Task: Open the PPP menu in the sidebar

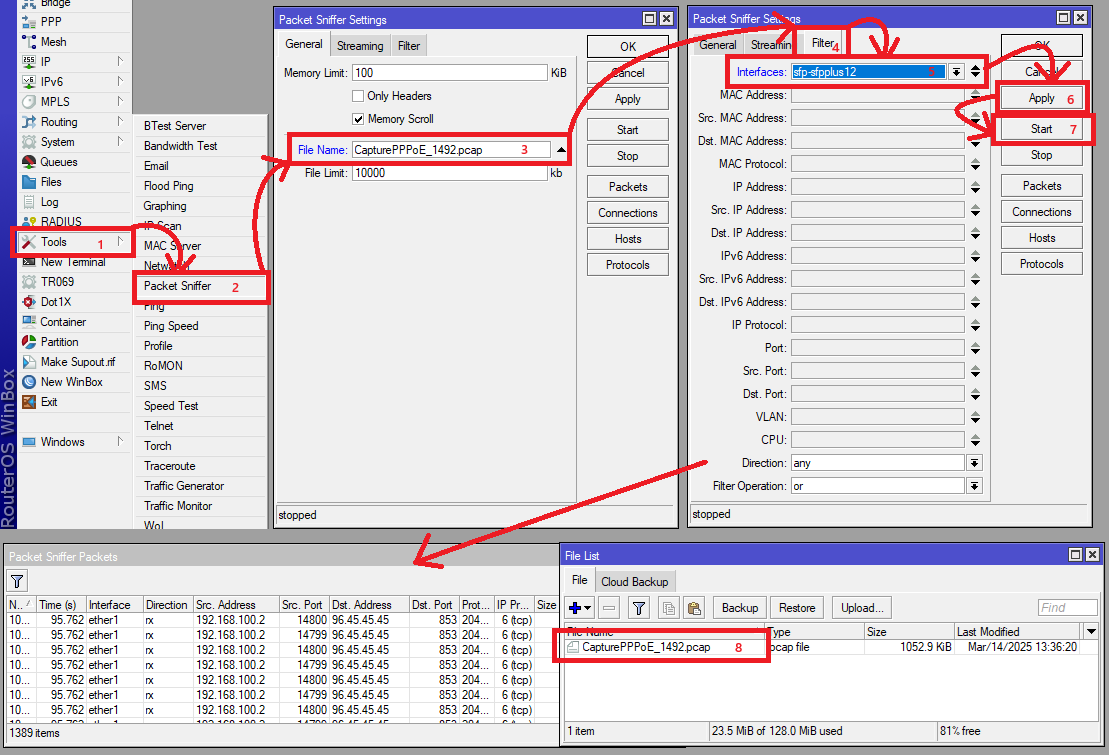Action: click(x=51, y=22)
